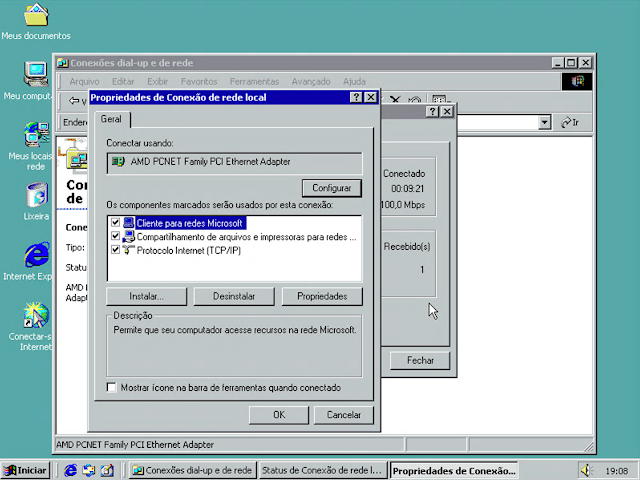
Task: Switch to Status de Conexão taskbar button
Action: (322, 470)
